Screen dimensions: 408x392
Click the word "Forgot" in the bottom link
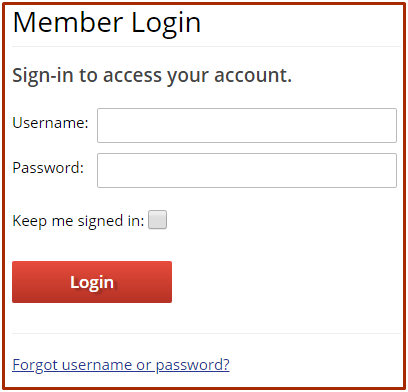coord(35,366)
